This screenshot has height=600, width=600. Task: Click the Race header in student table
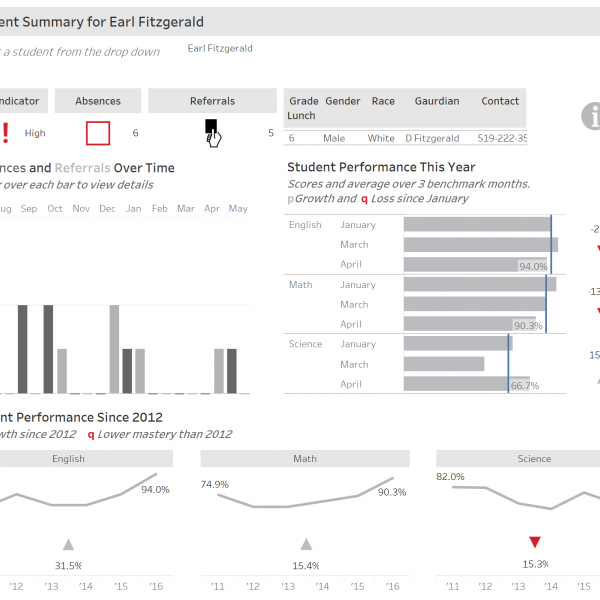pyautogui.click(x=383, y=101)
